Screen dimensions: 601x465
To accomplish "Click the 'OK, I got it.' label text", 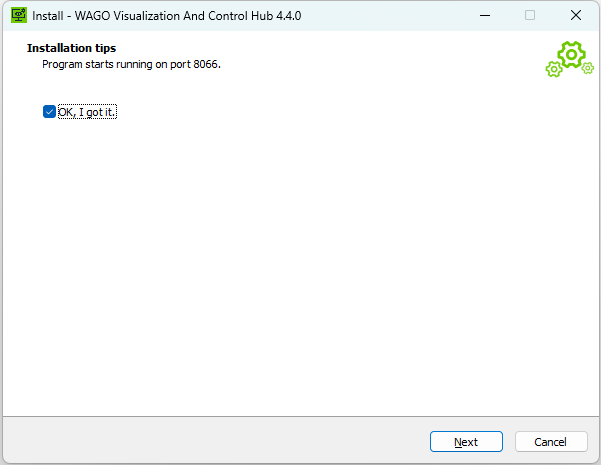I will (x=87, y=112).
